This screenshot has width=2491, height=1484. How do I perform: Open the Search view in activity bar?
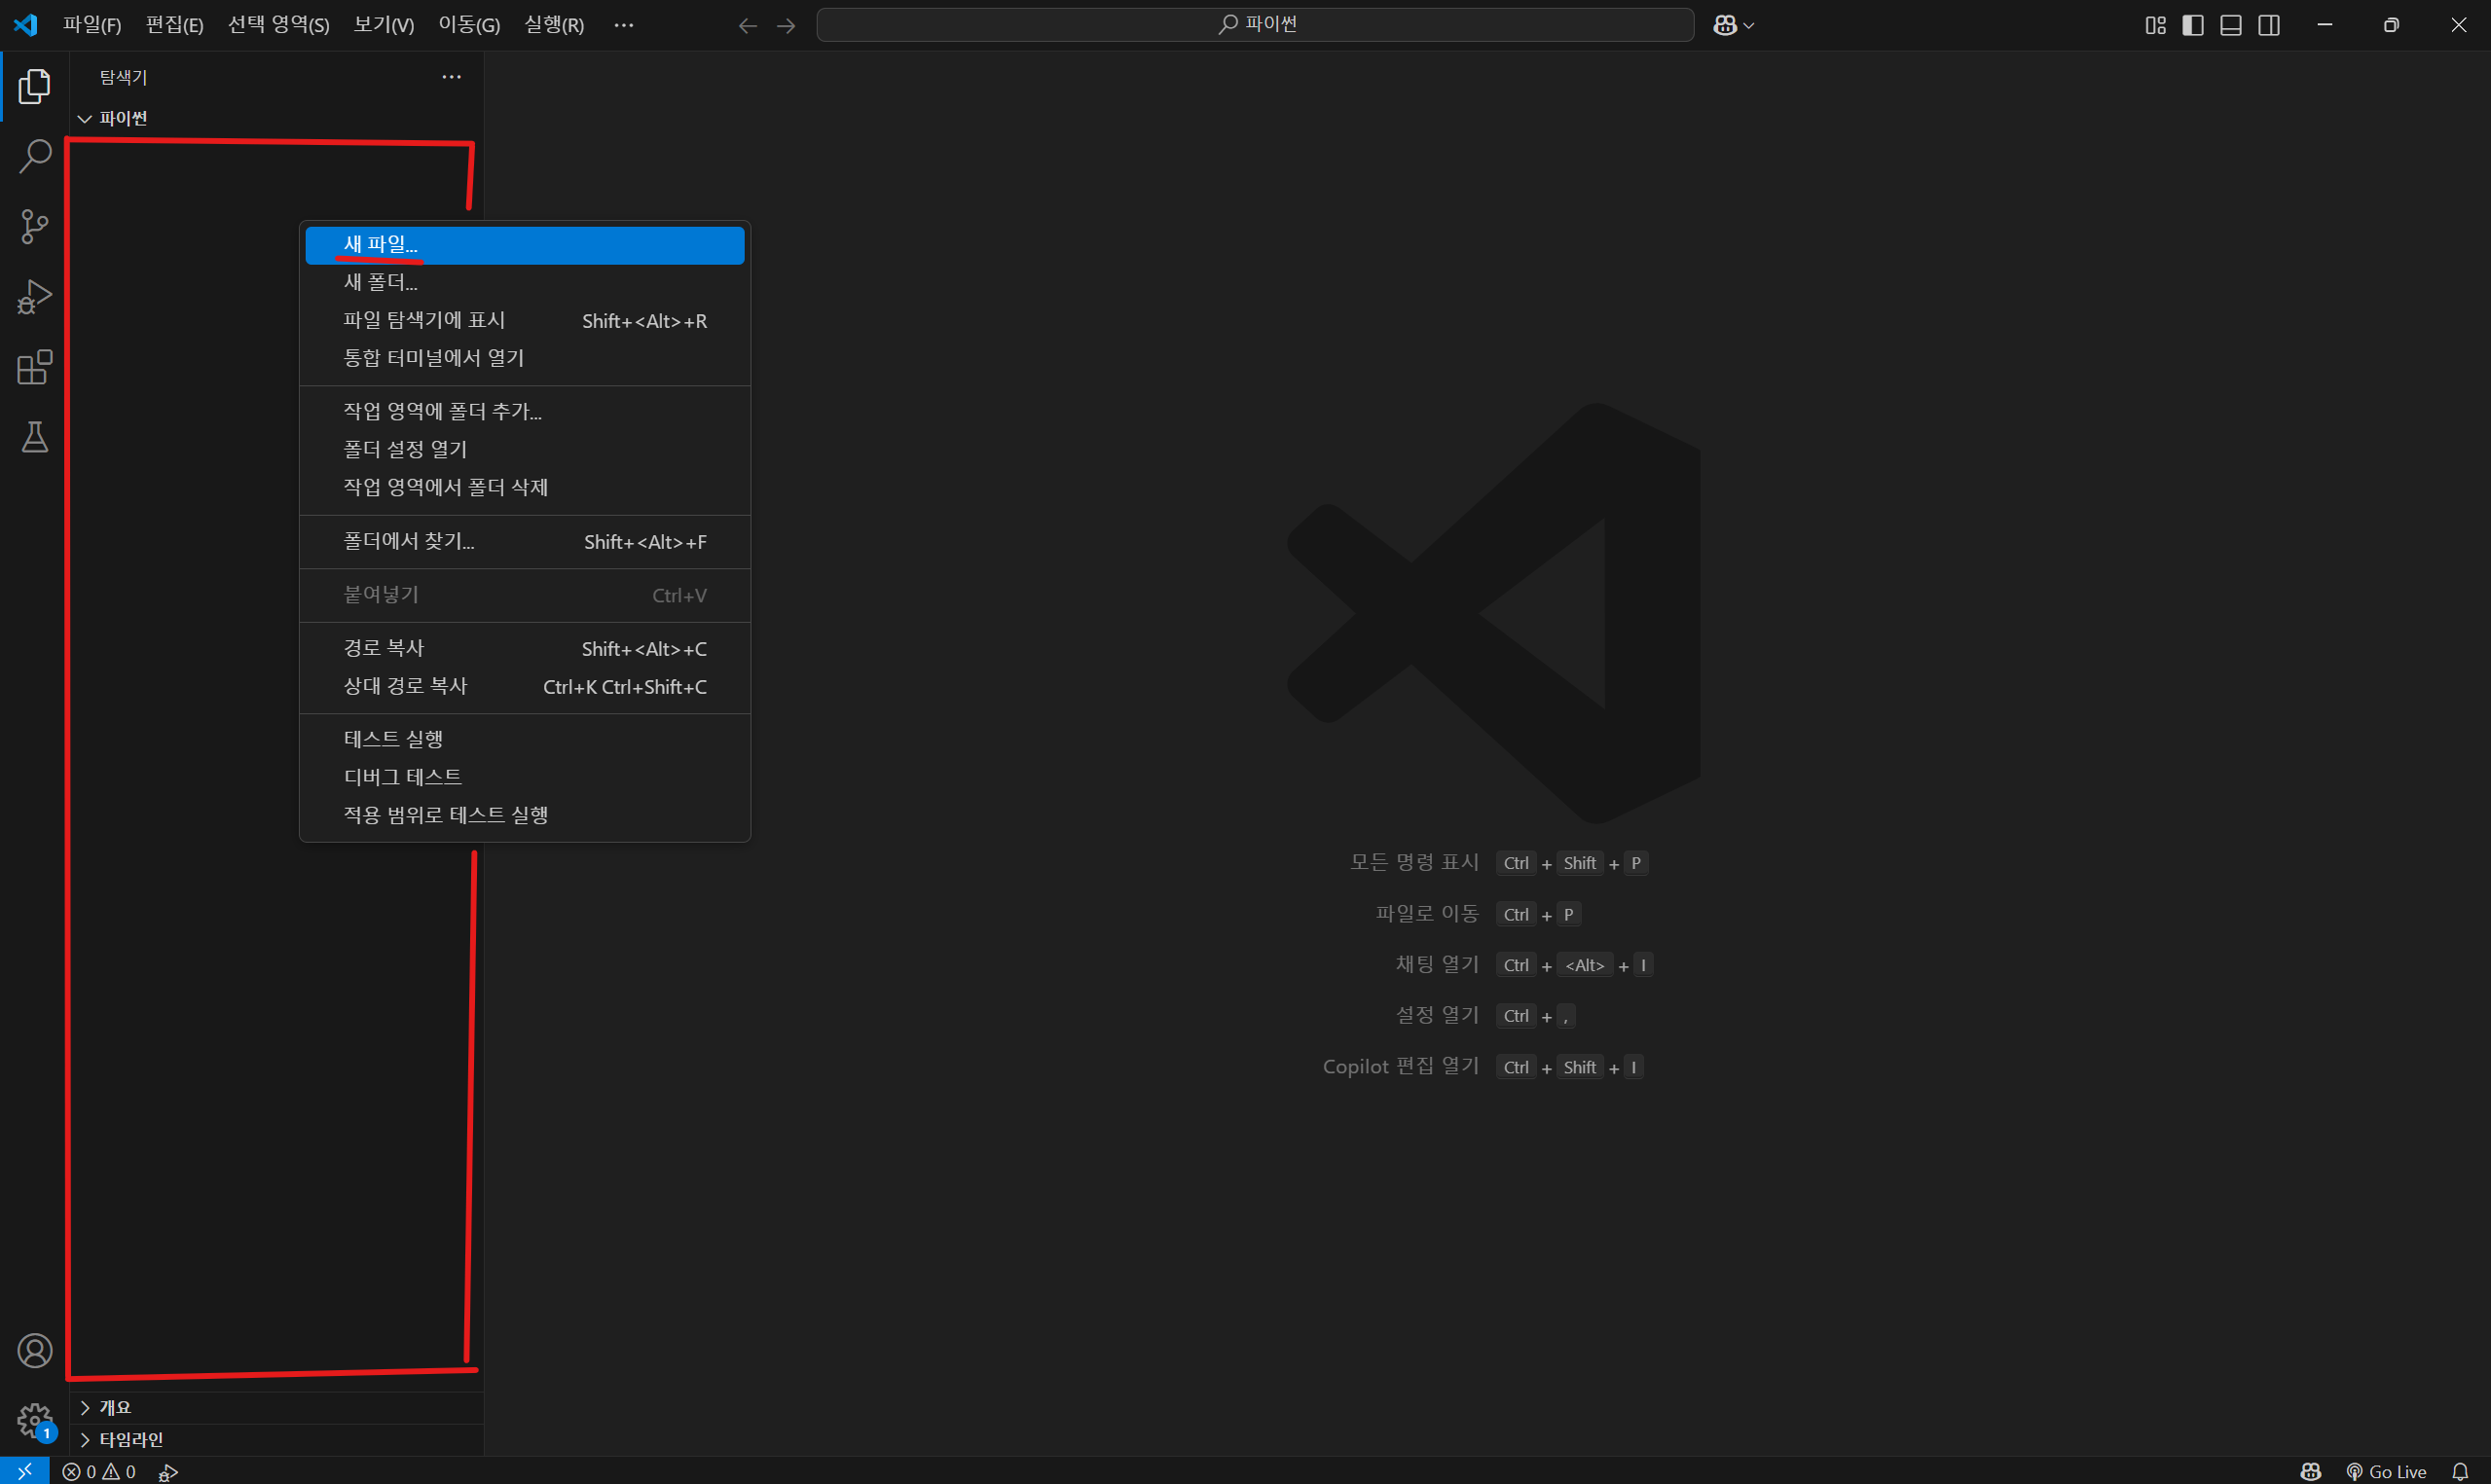pyautogui.click(x=35, y=156)
